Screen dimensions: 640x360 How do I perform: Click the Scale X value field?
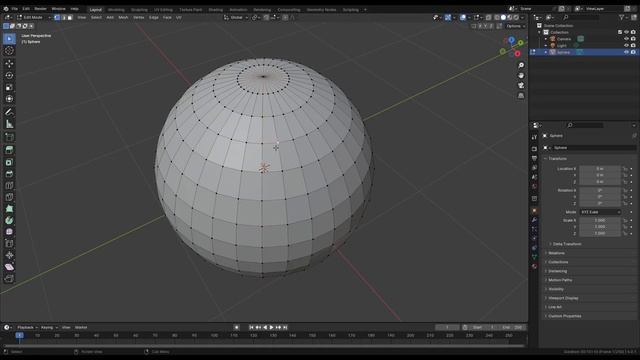point(600,220)
